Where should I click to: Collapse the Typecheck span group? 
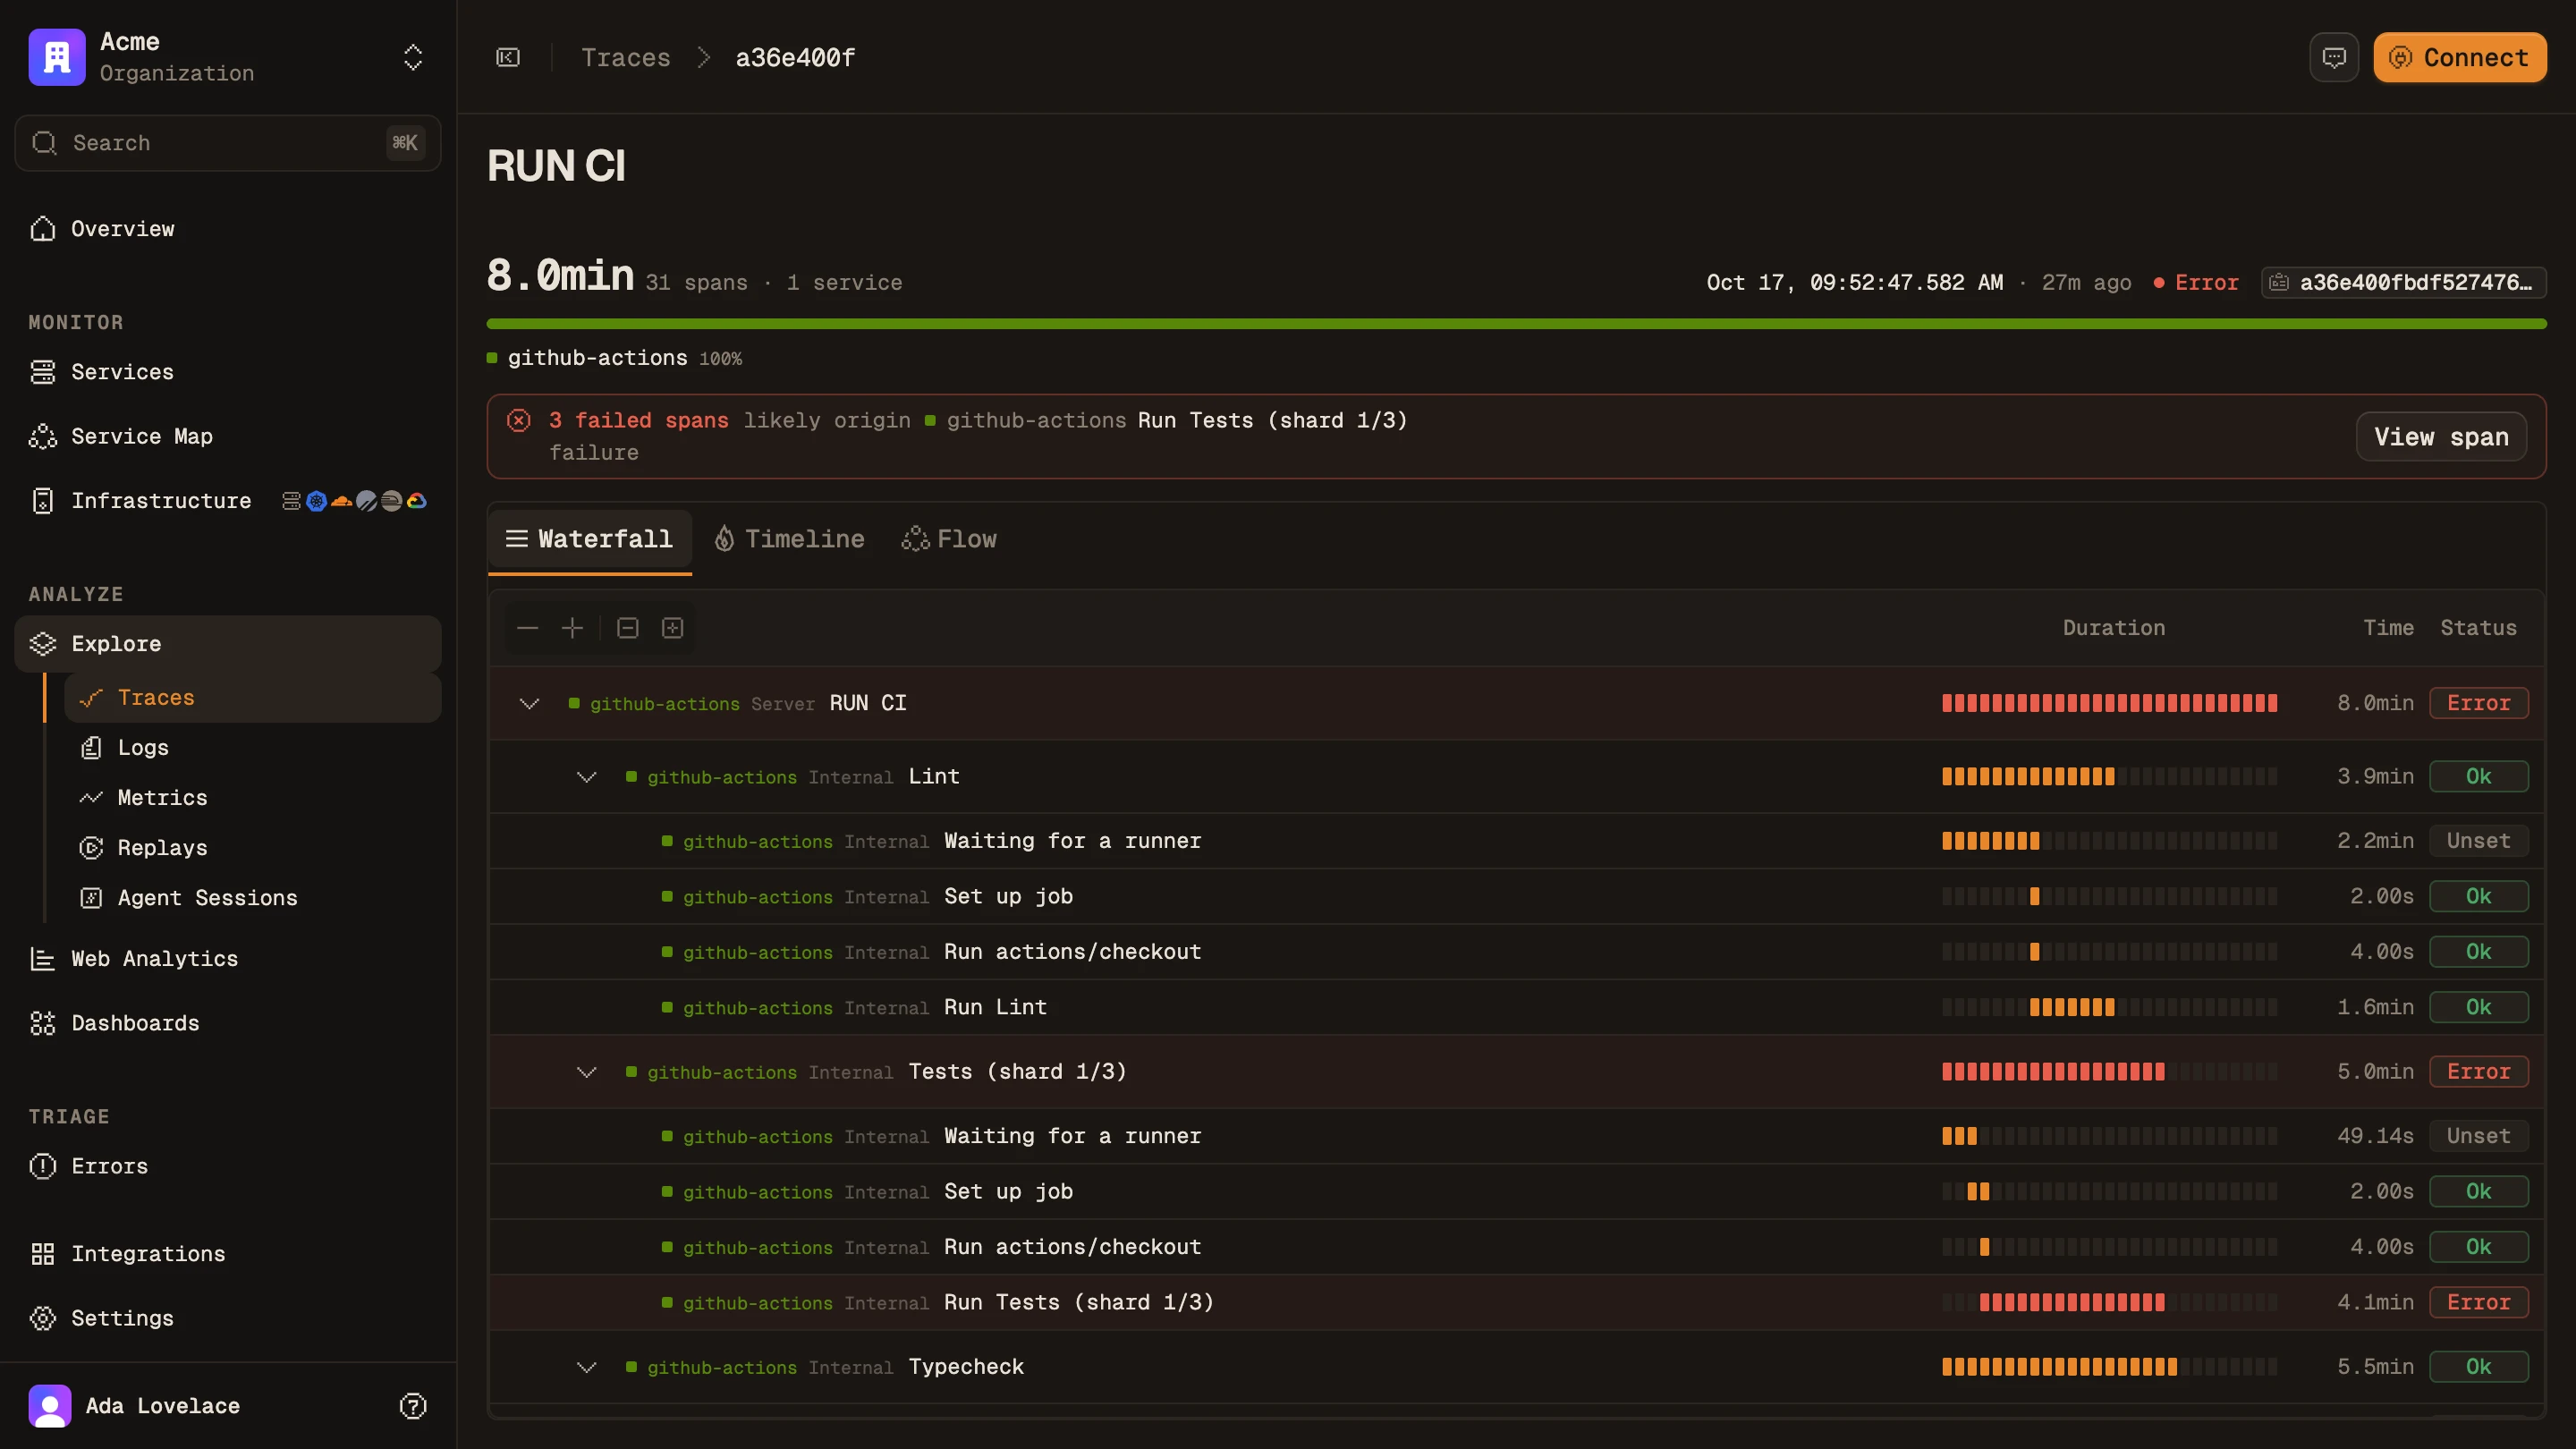pyautogui.click(x=587, y=1367)
